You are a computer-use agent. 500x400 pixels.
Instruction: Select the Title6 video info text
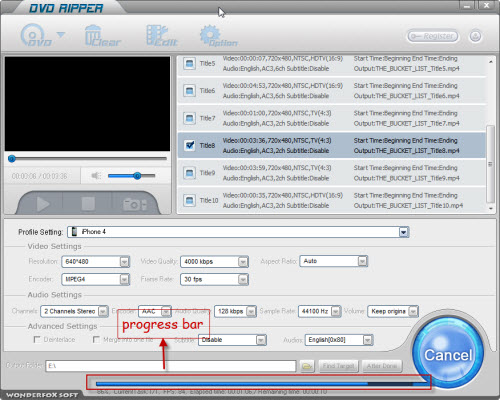(x=283, y=86)
